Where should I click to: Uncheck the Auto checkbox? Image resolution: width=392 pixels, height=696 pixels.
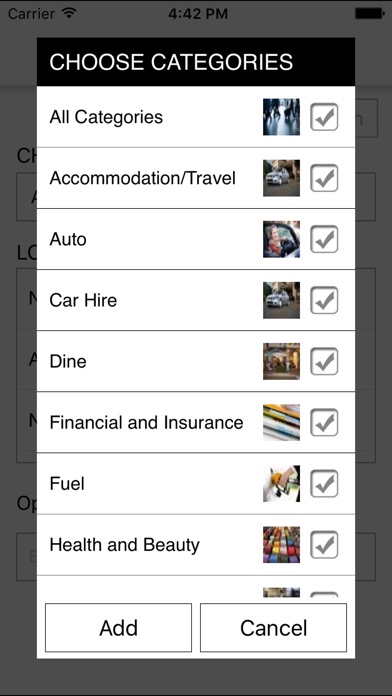coord(324,239)
